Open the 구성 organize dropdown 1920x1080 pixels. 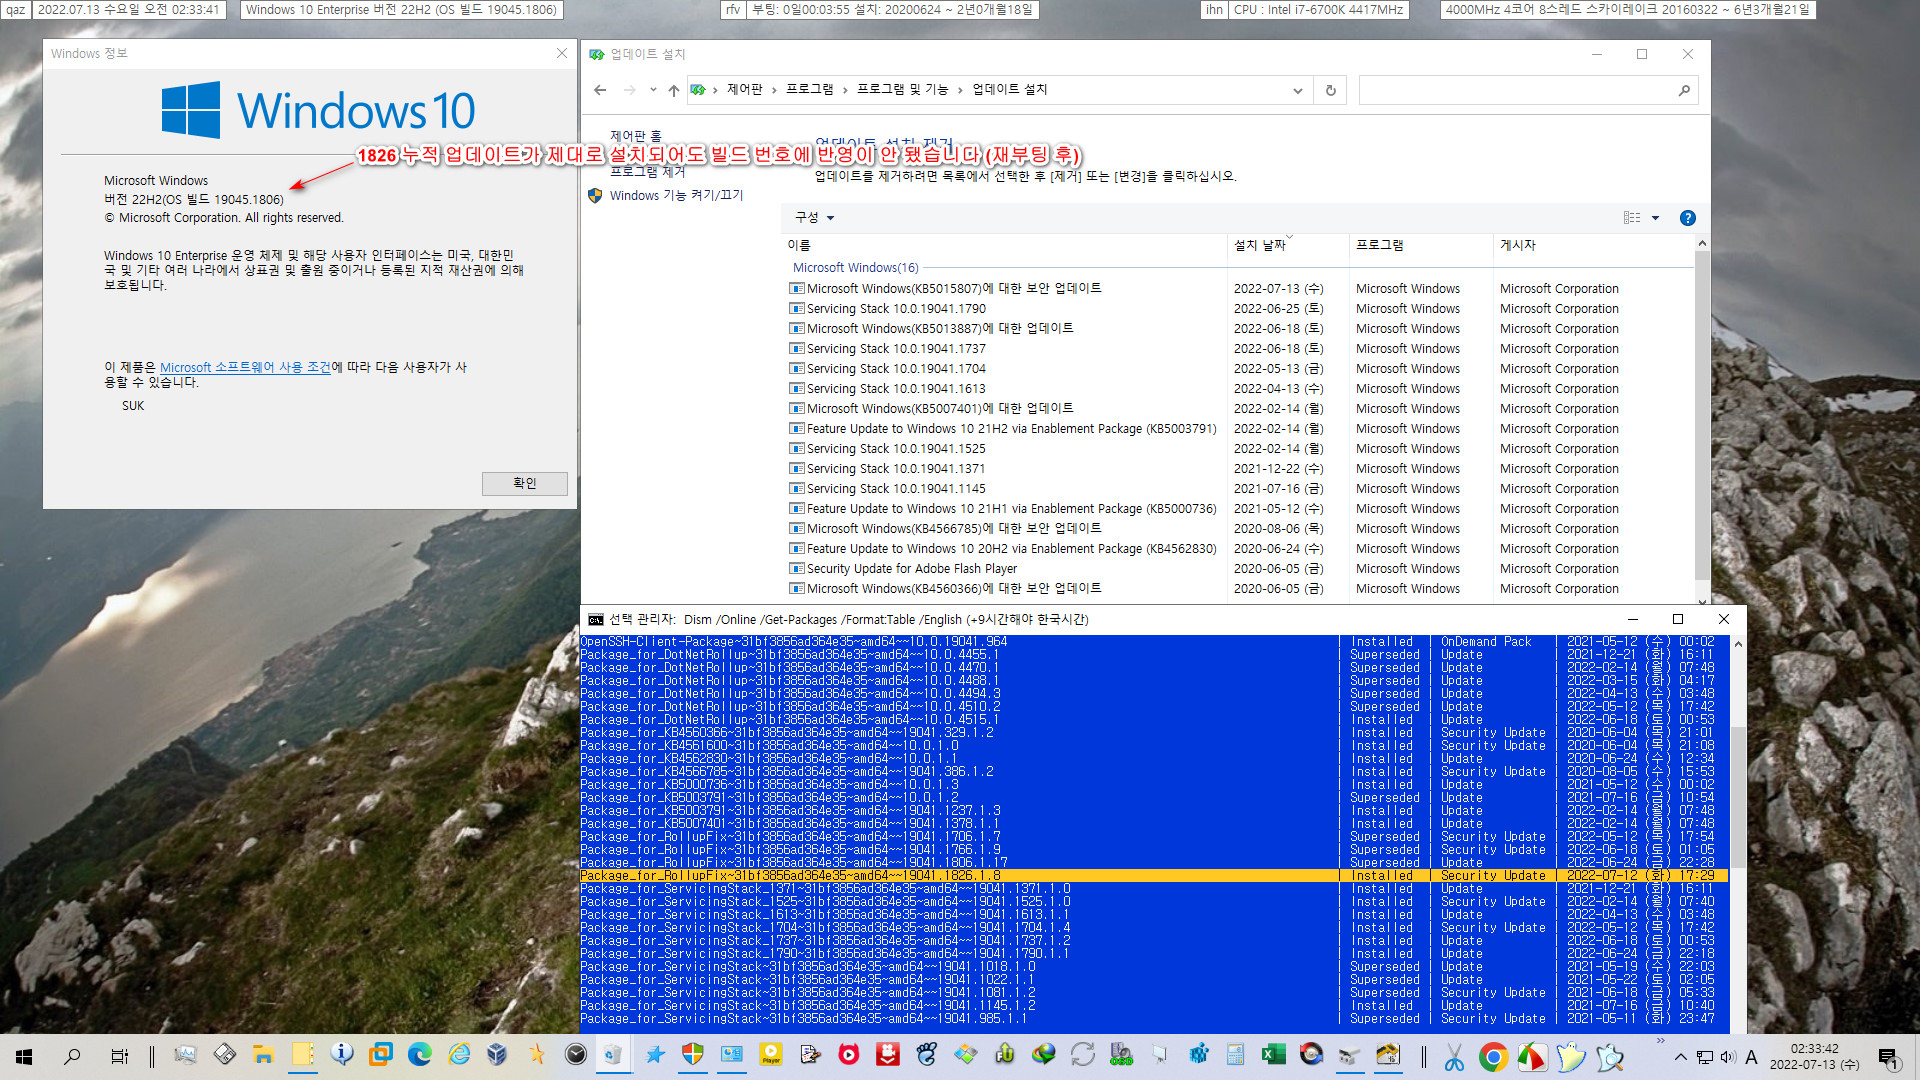click(x=814, y=217)
